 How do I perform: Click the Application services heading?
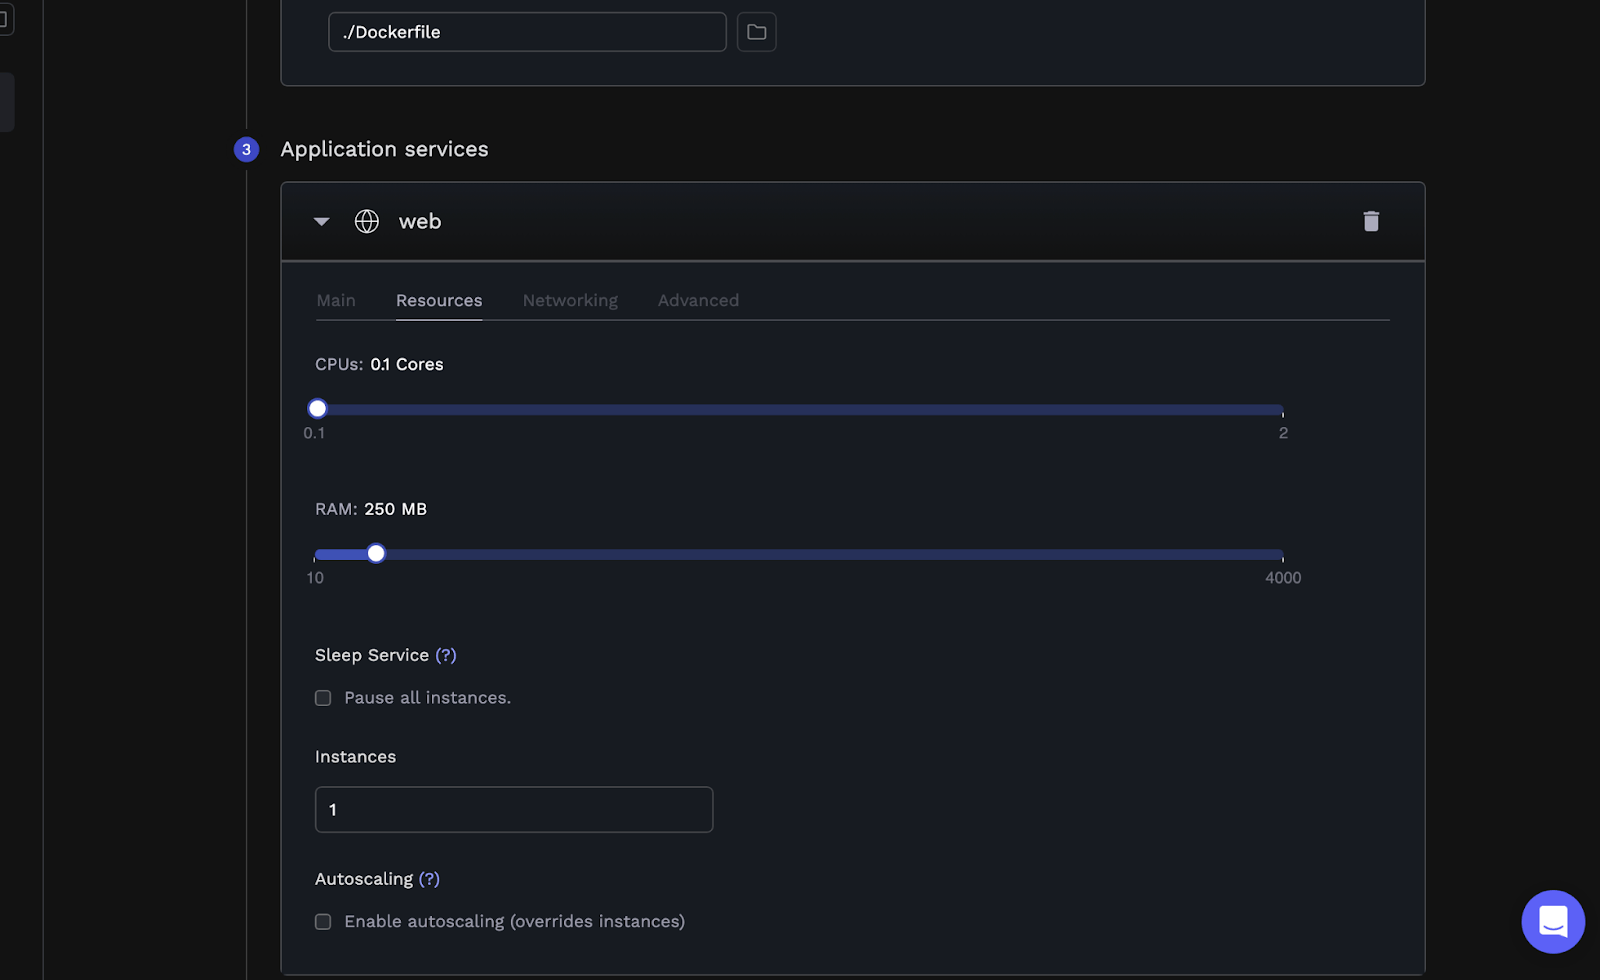pos(384,149)
